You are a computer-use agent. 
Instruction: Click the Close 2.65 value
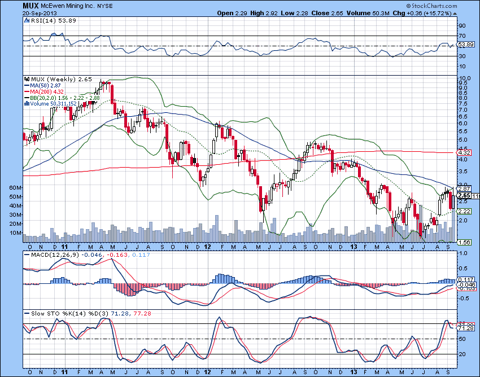click(x=327, y=13)
